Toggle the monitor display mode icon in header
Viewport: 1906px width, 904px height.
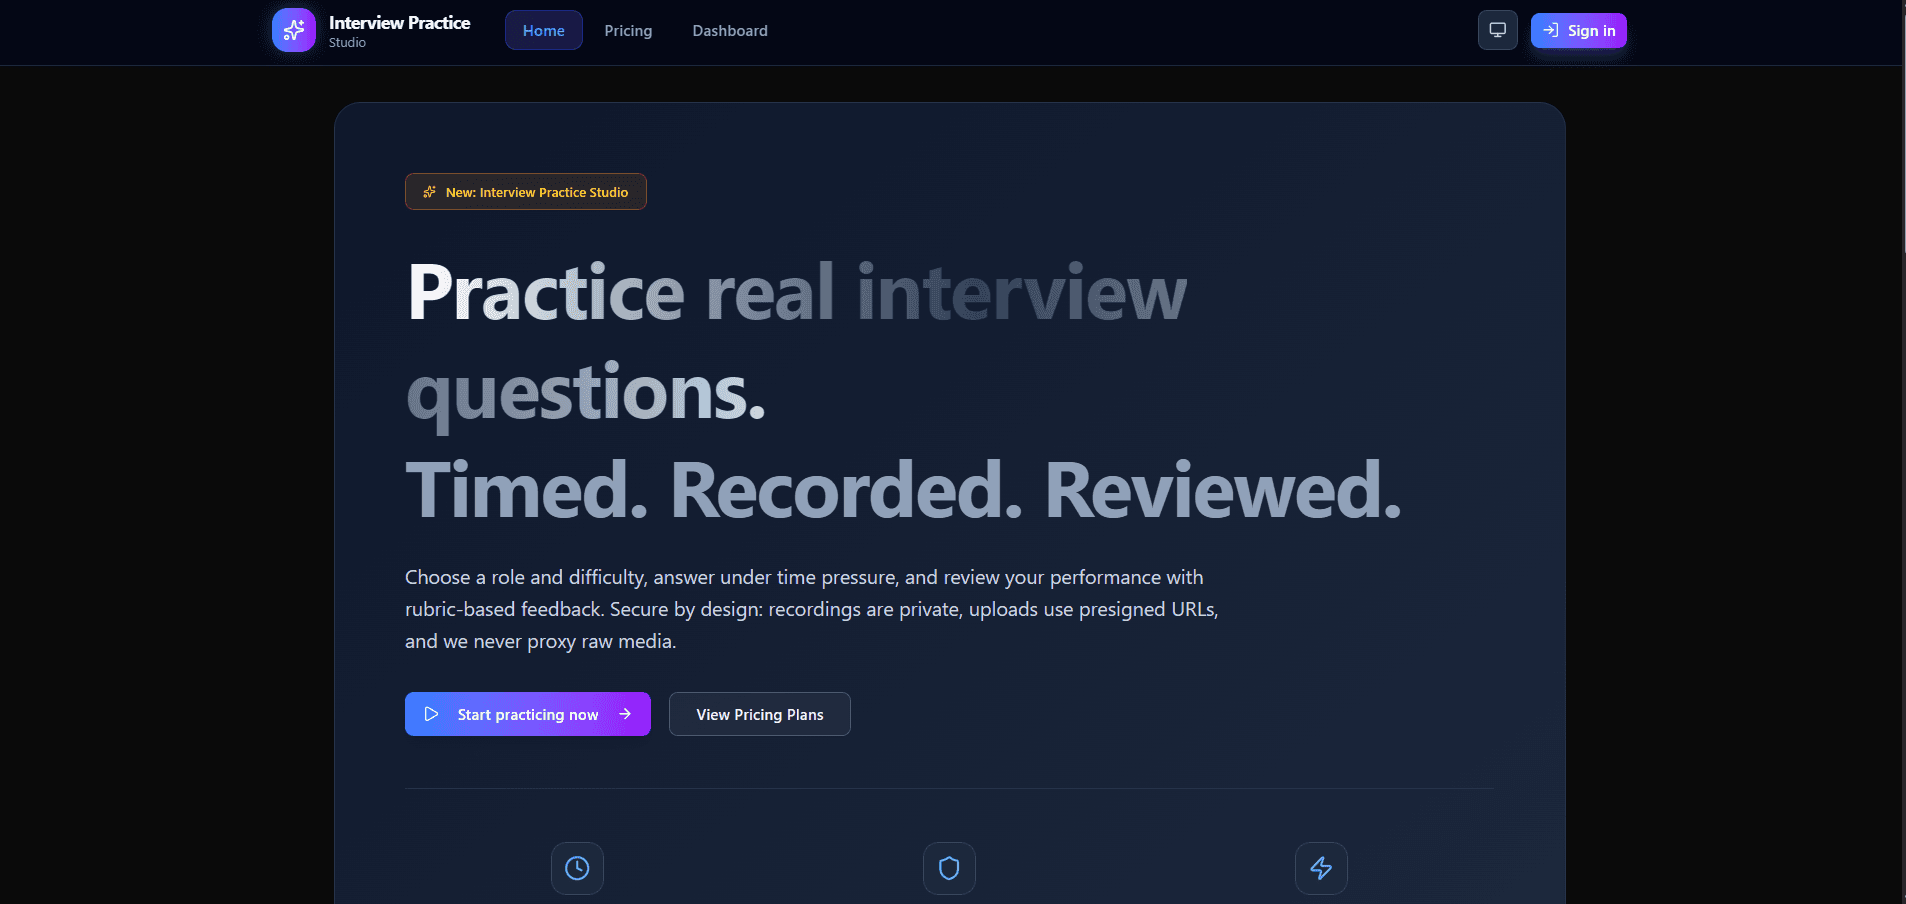(1497, 29)
